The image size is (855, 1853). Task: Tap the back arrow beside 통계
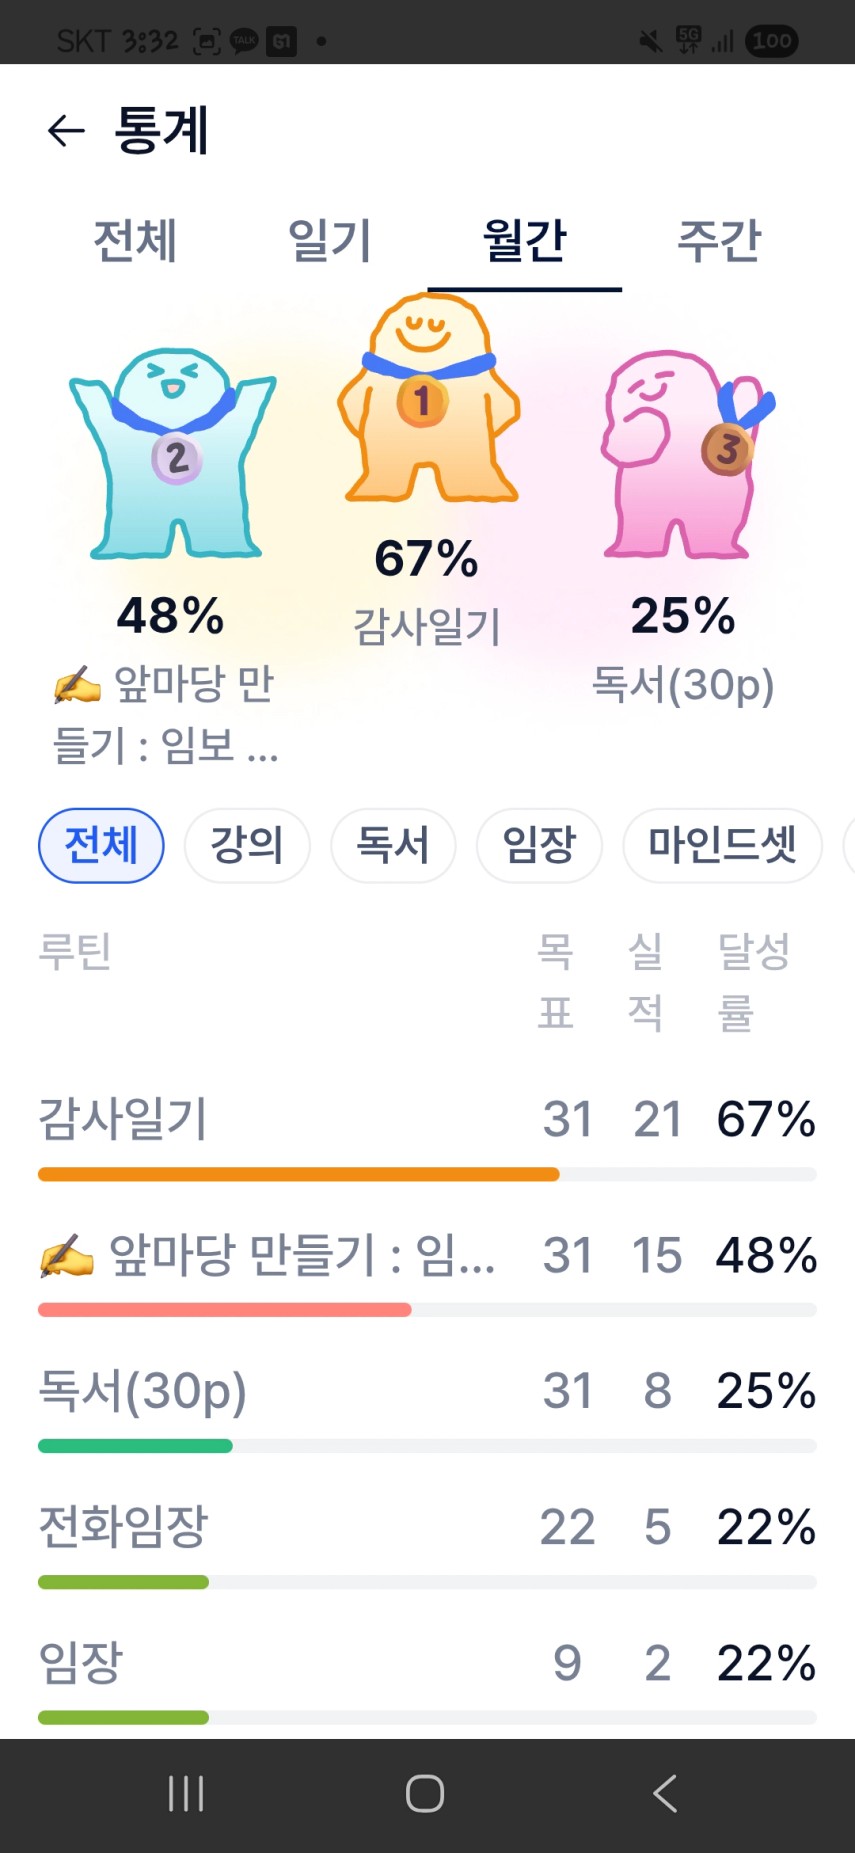pos(66,131)
